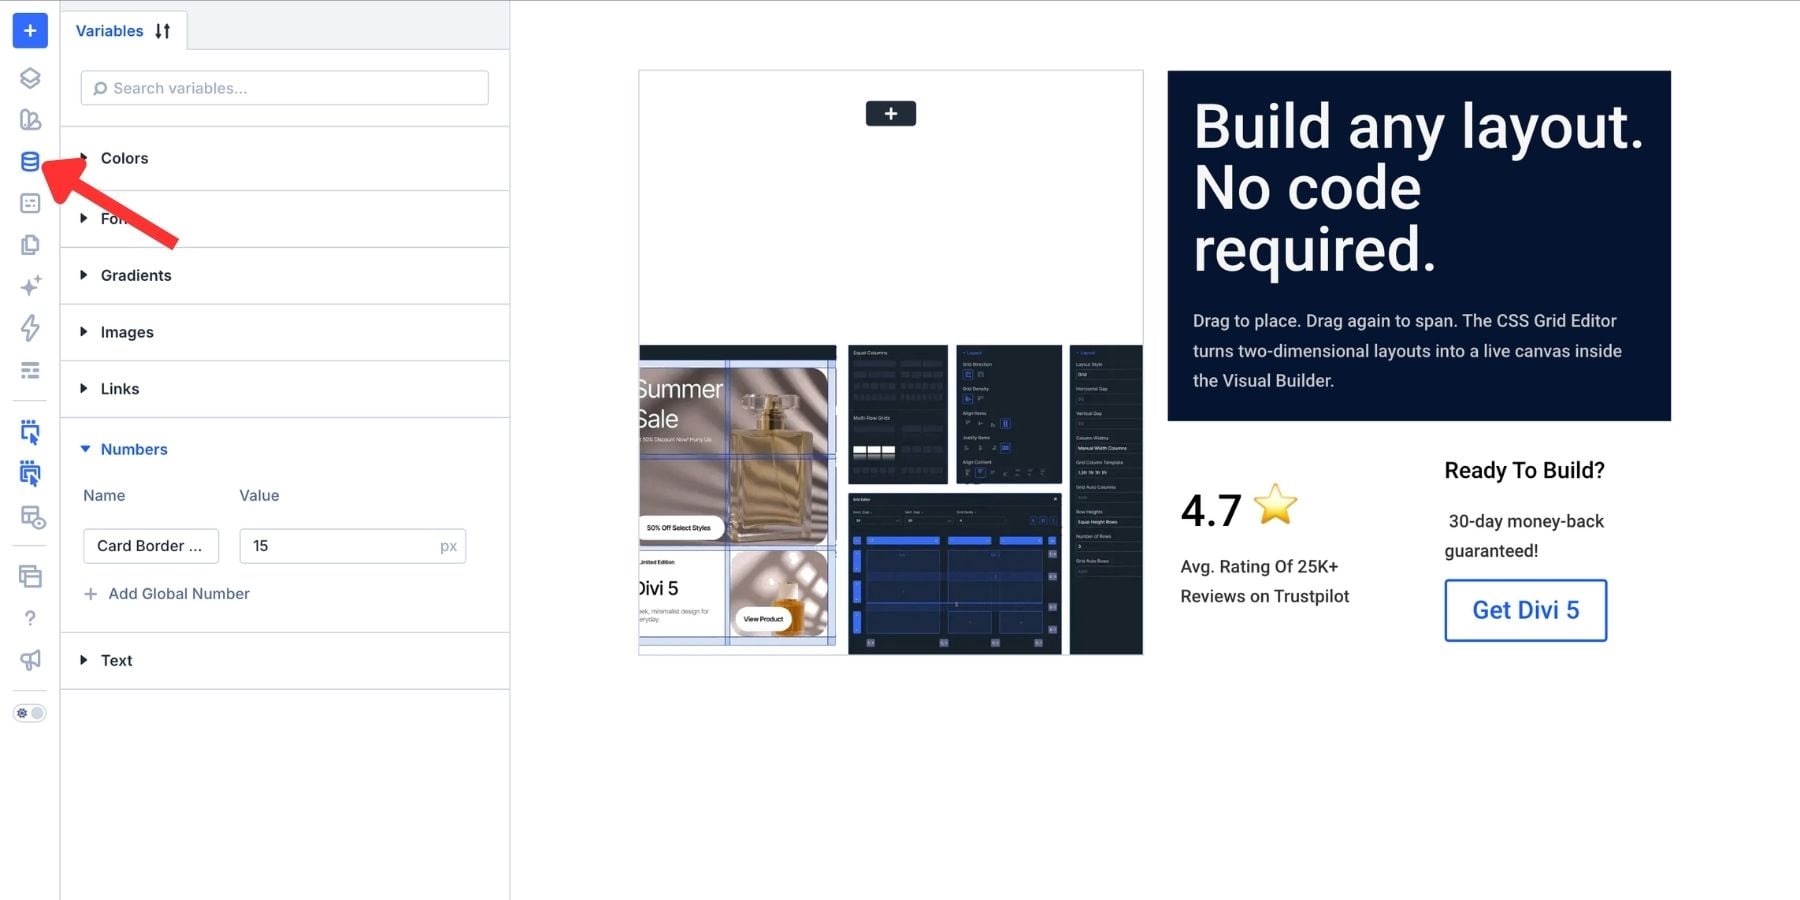The image size is (1800, 900).
Task: Click the Name column header
Action: click(104, 496)
